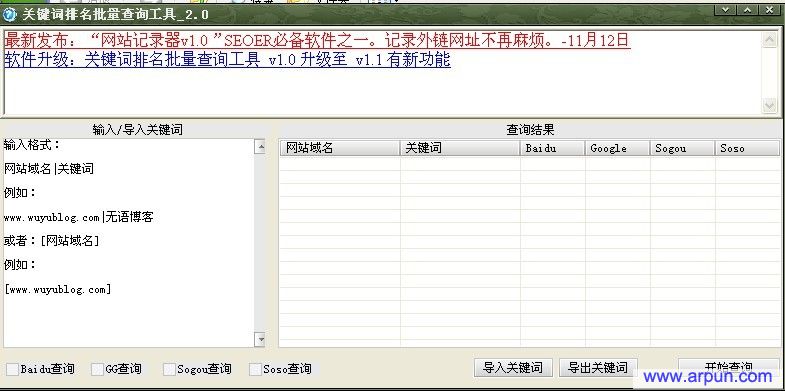This screenshot has height=391, width=785.
Task: Click the example text [www.wuyublog.com]
Action: [x=58, y=289]
